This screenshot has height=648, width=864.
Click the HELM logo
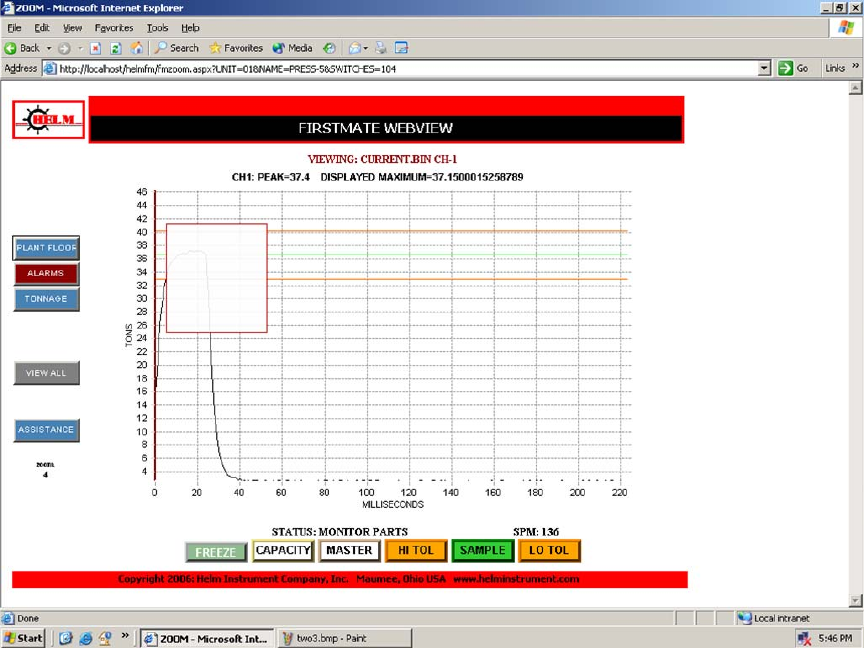click(48, 120)
